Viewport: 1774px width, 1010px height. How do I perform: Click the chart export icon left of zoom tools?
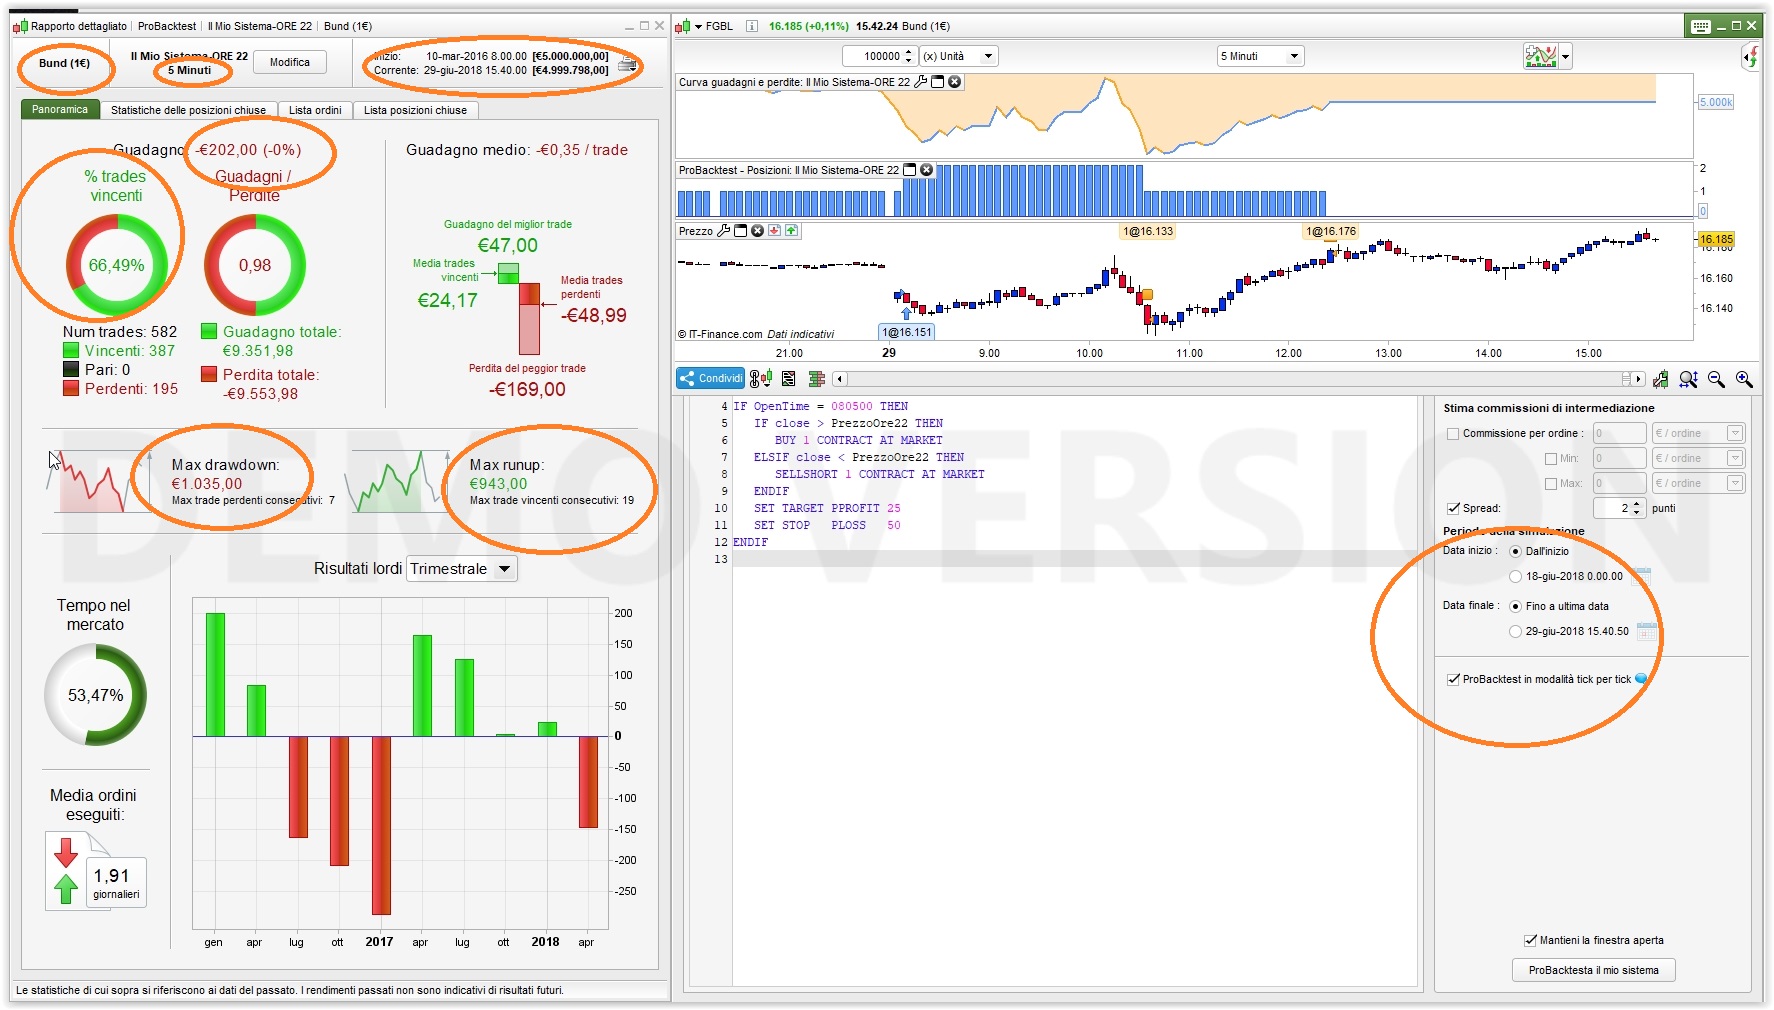tap(1661, 379)
